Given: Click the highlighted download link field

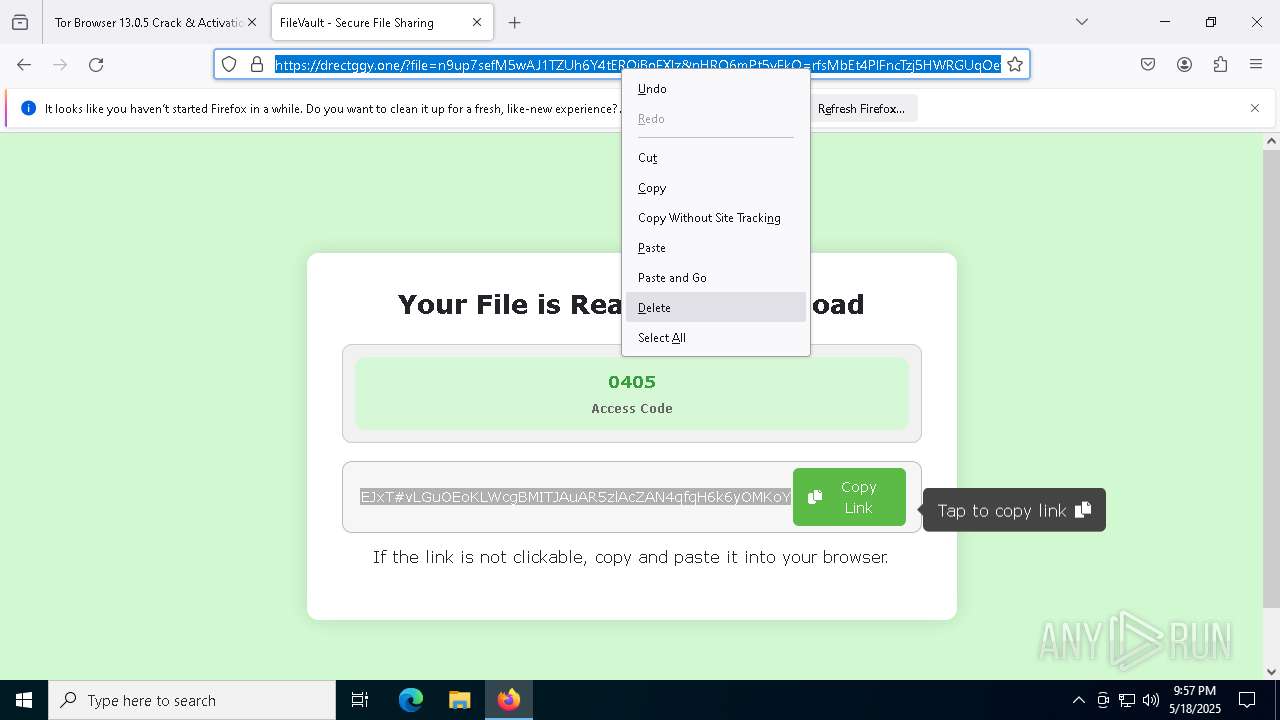Looking at the screenshot, I should 575,497.
